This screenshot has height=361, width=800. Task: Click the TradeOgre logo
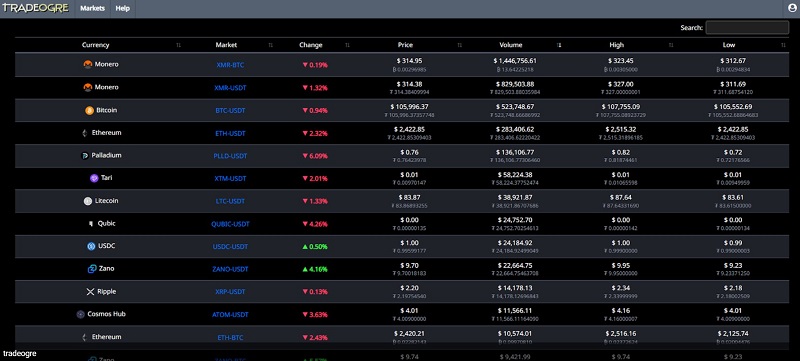[35, 8]
